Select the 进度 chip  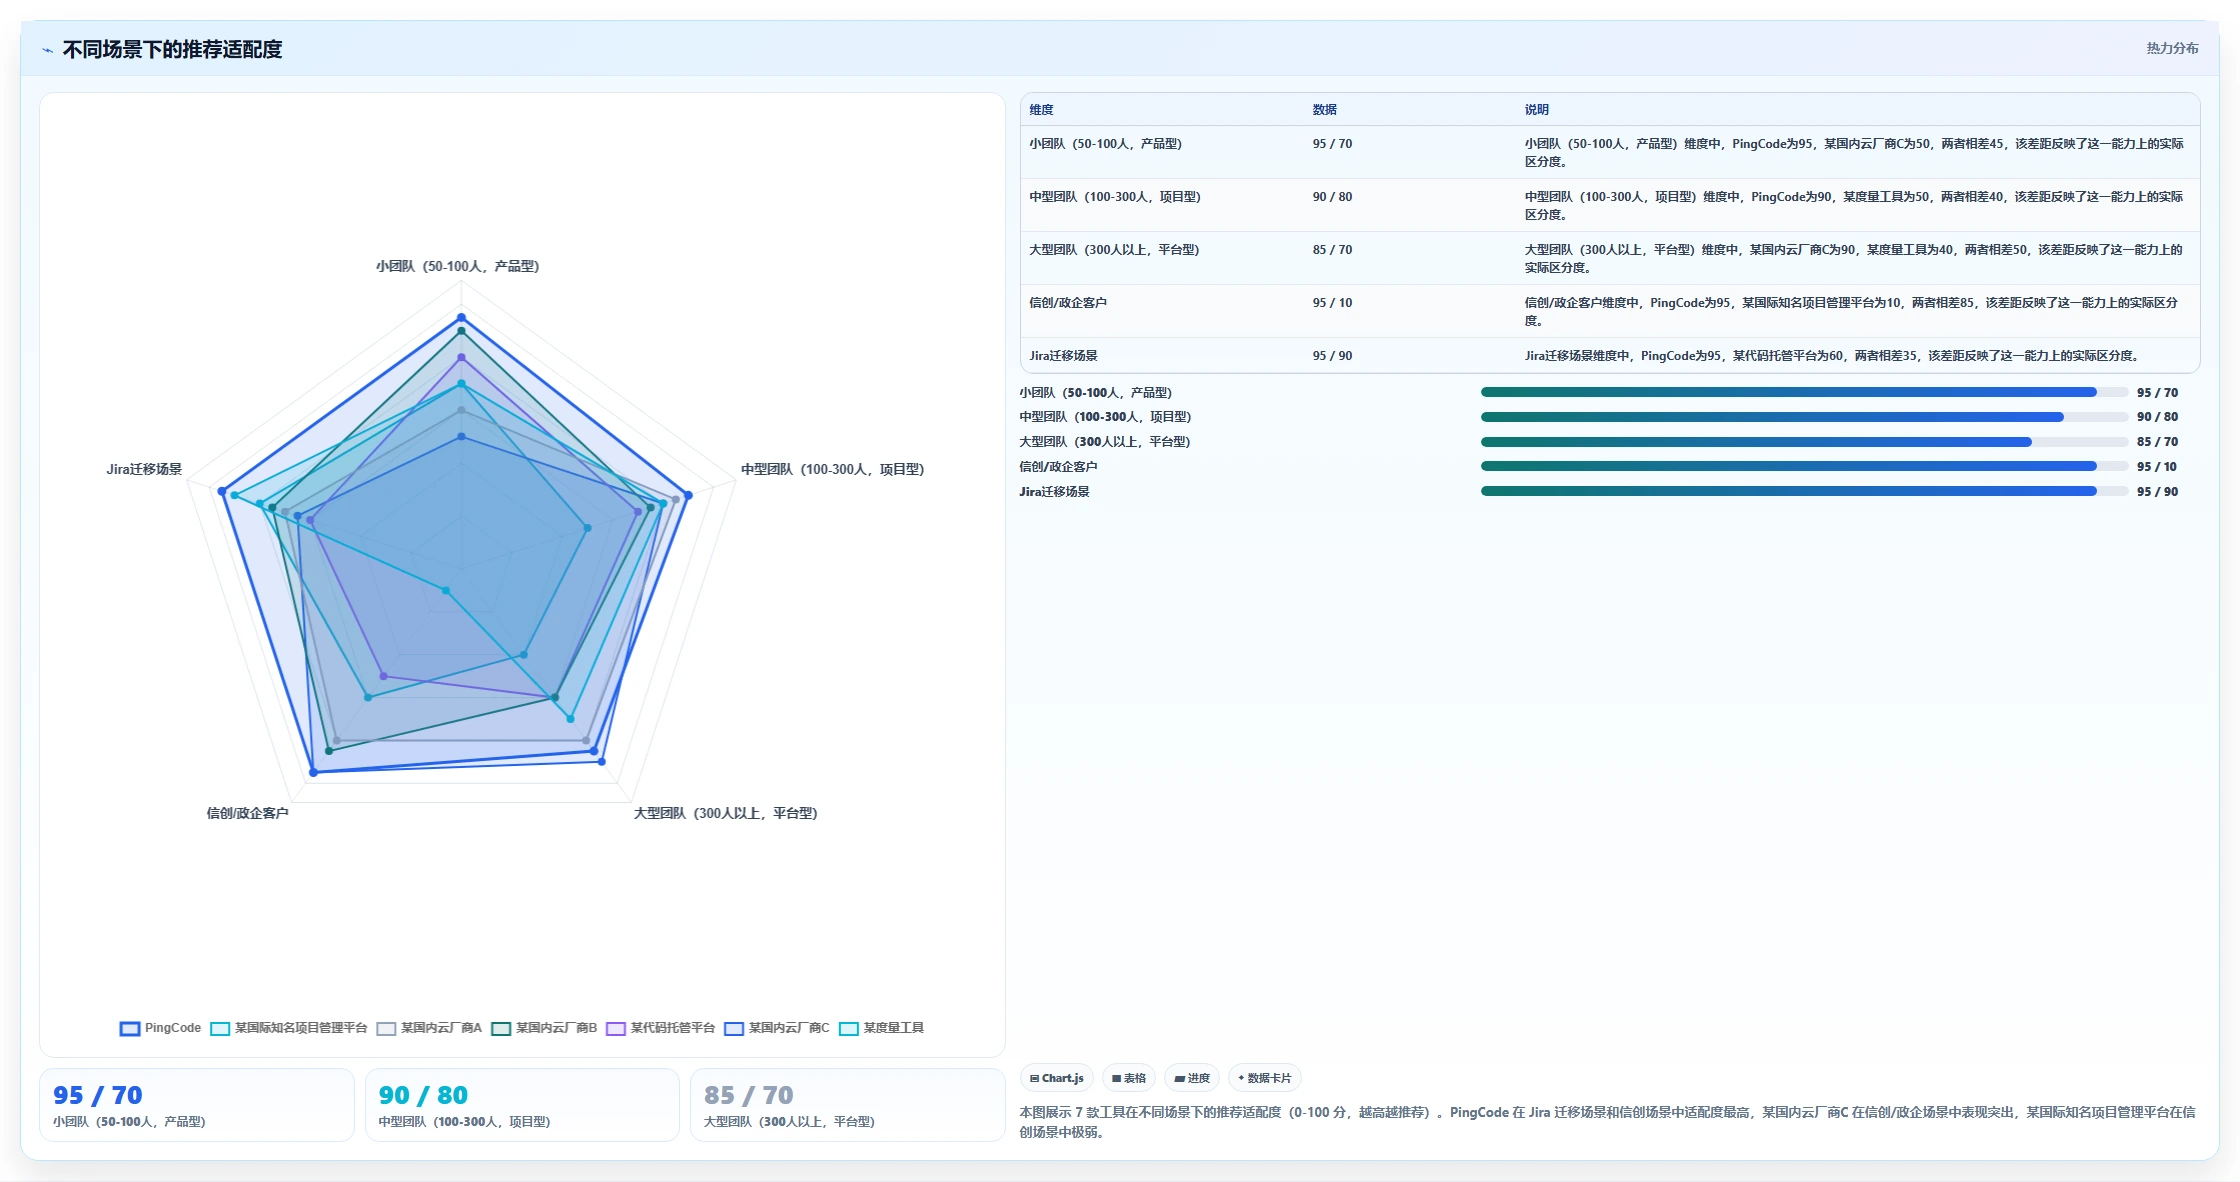(x=1192, y=1078)
